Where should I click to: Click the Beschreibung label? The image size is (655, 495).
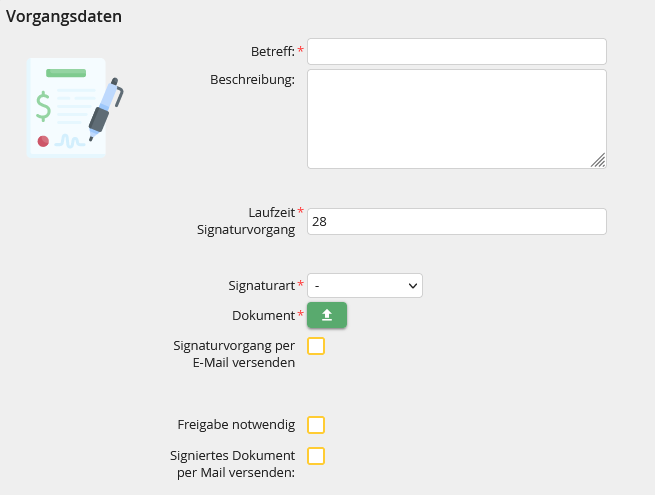pyautogui.click(x=252, y=79)
